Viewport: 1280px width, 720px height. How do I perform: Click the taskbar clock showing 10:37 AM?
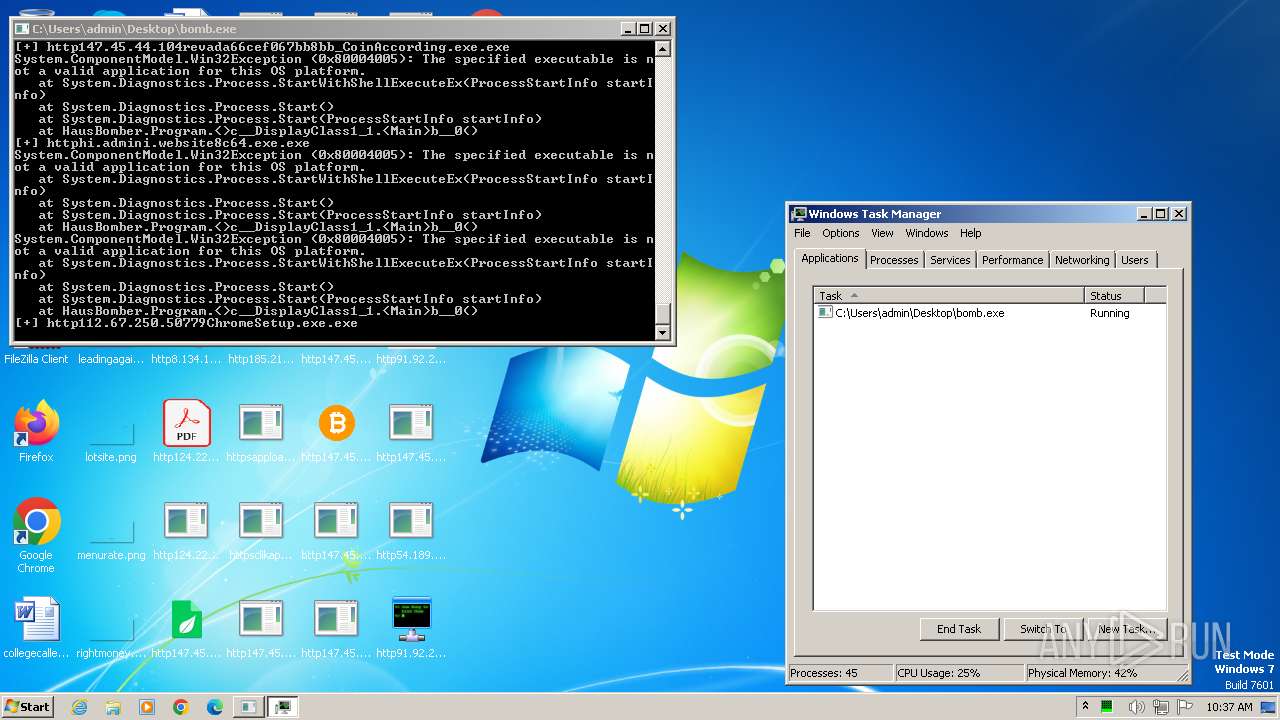1229,707
